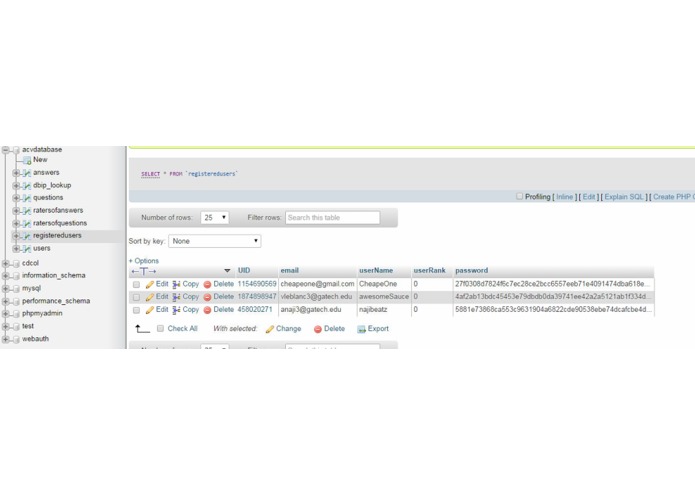Click the Export icon below the table
695x494 pixels.
361,329
